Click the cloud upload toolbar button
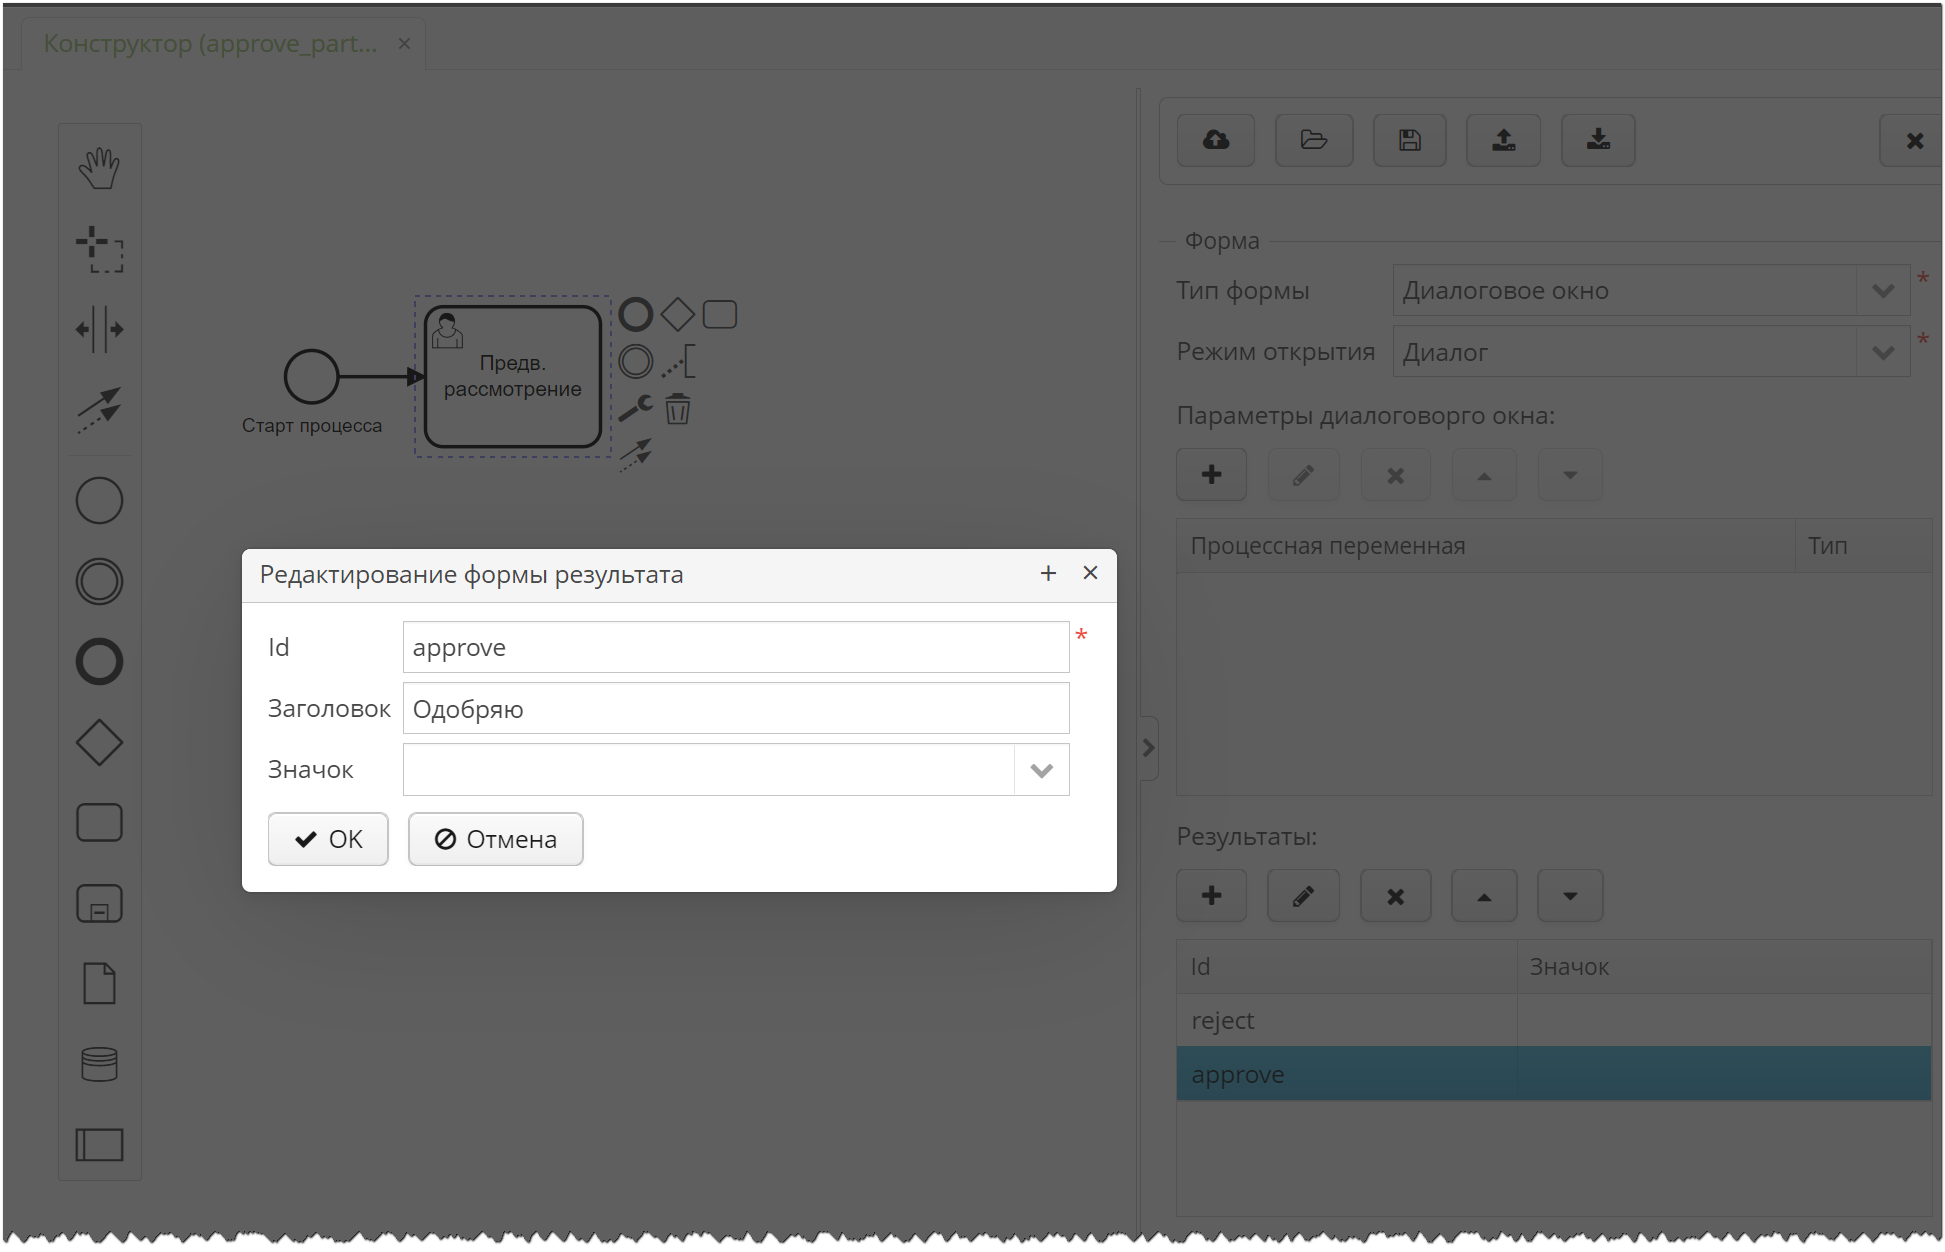Screen dimensions: 1945x1252 pyautogui.click(x=1215, y=140)
